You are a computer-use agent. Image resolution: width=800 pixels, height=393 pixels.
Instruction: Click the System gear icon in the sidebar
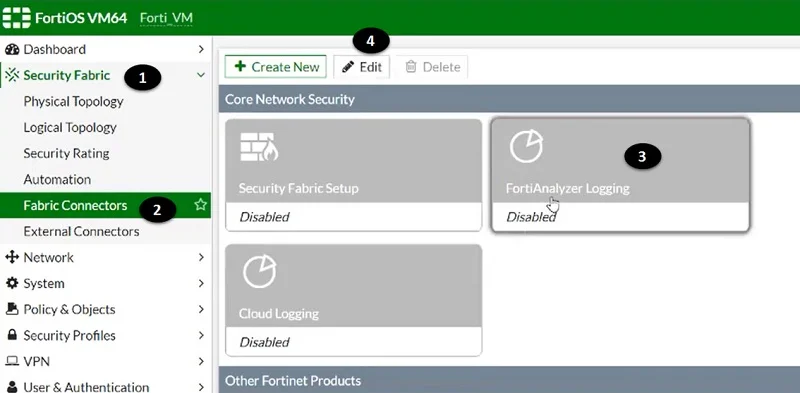pyautogui.click(x=12, y=283)
